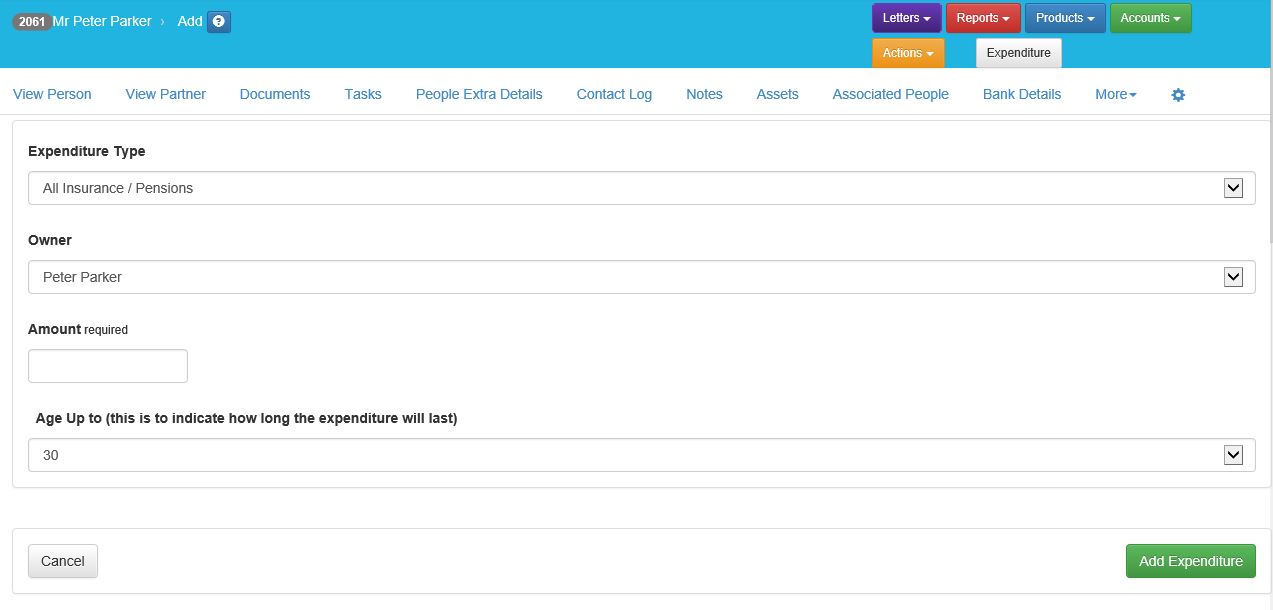Switch to the Documents tab

pos(275,94)
